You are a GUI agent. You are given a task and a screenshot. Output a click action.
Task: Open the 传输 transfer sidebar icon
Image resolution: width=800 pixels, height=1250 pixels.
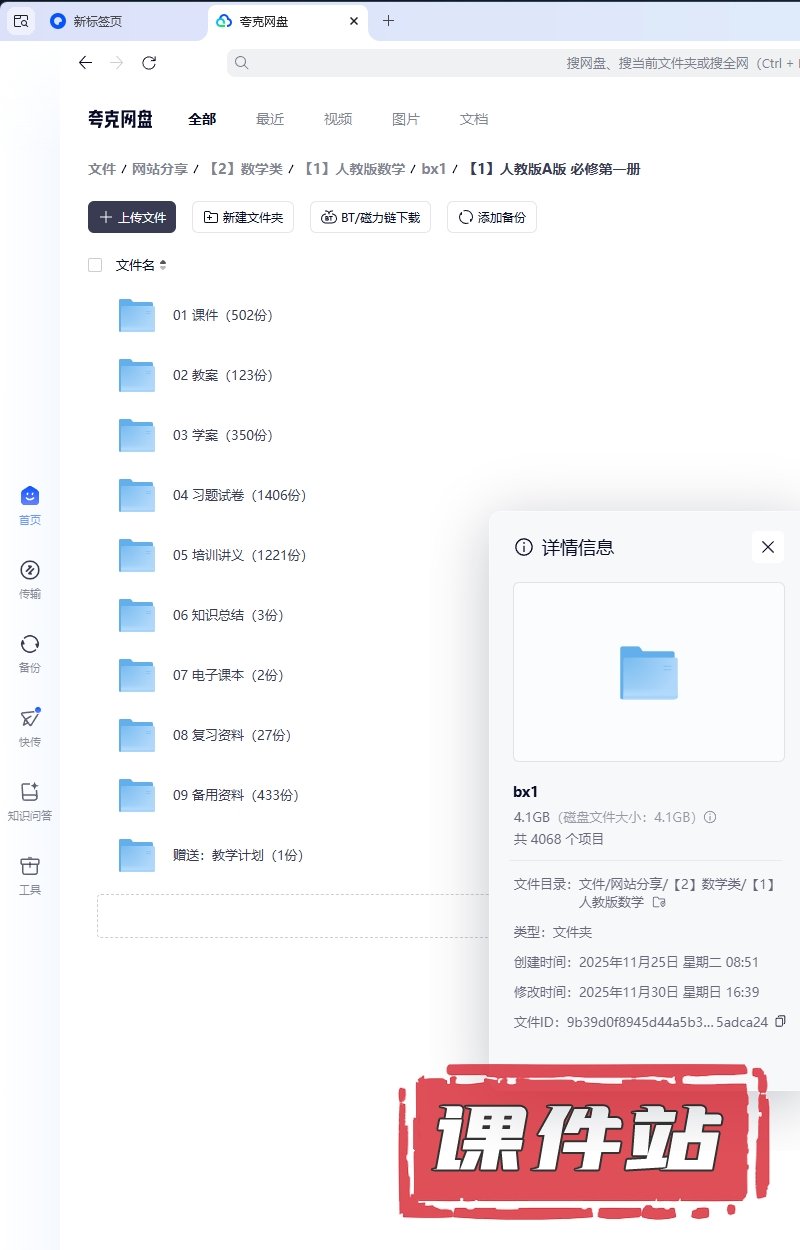click(29, 571)
